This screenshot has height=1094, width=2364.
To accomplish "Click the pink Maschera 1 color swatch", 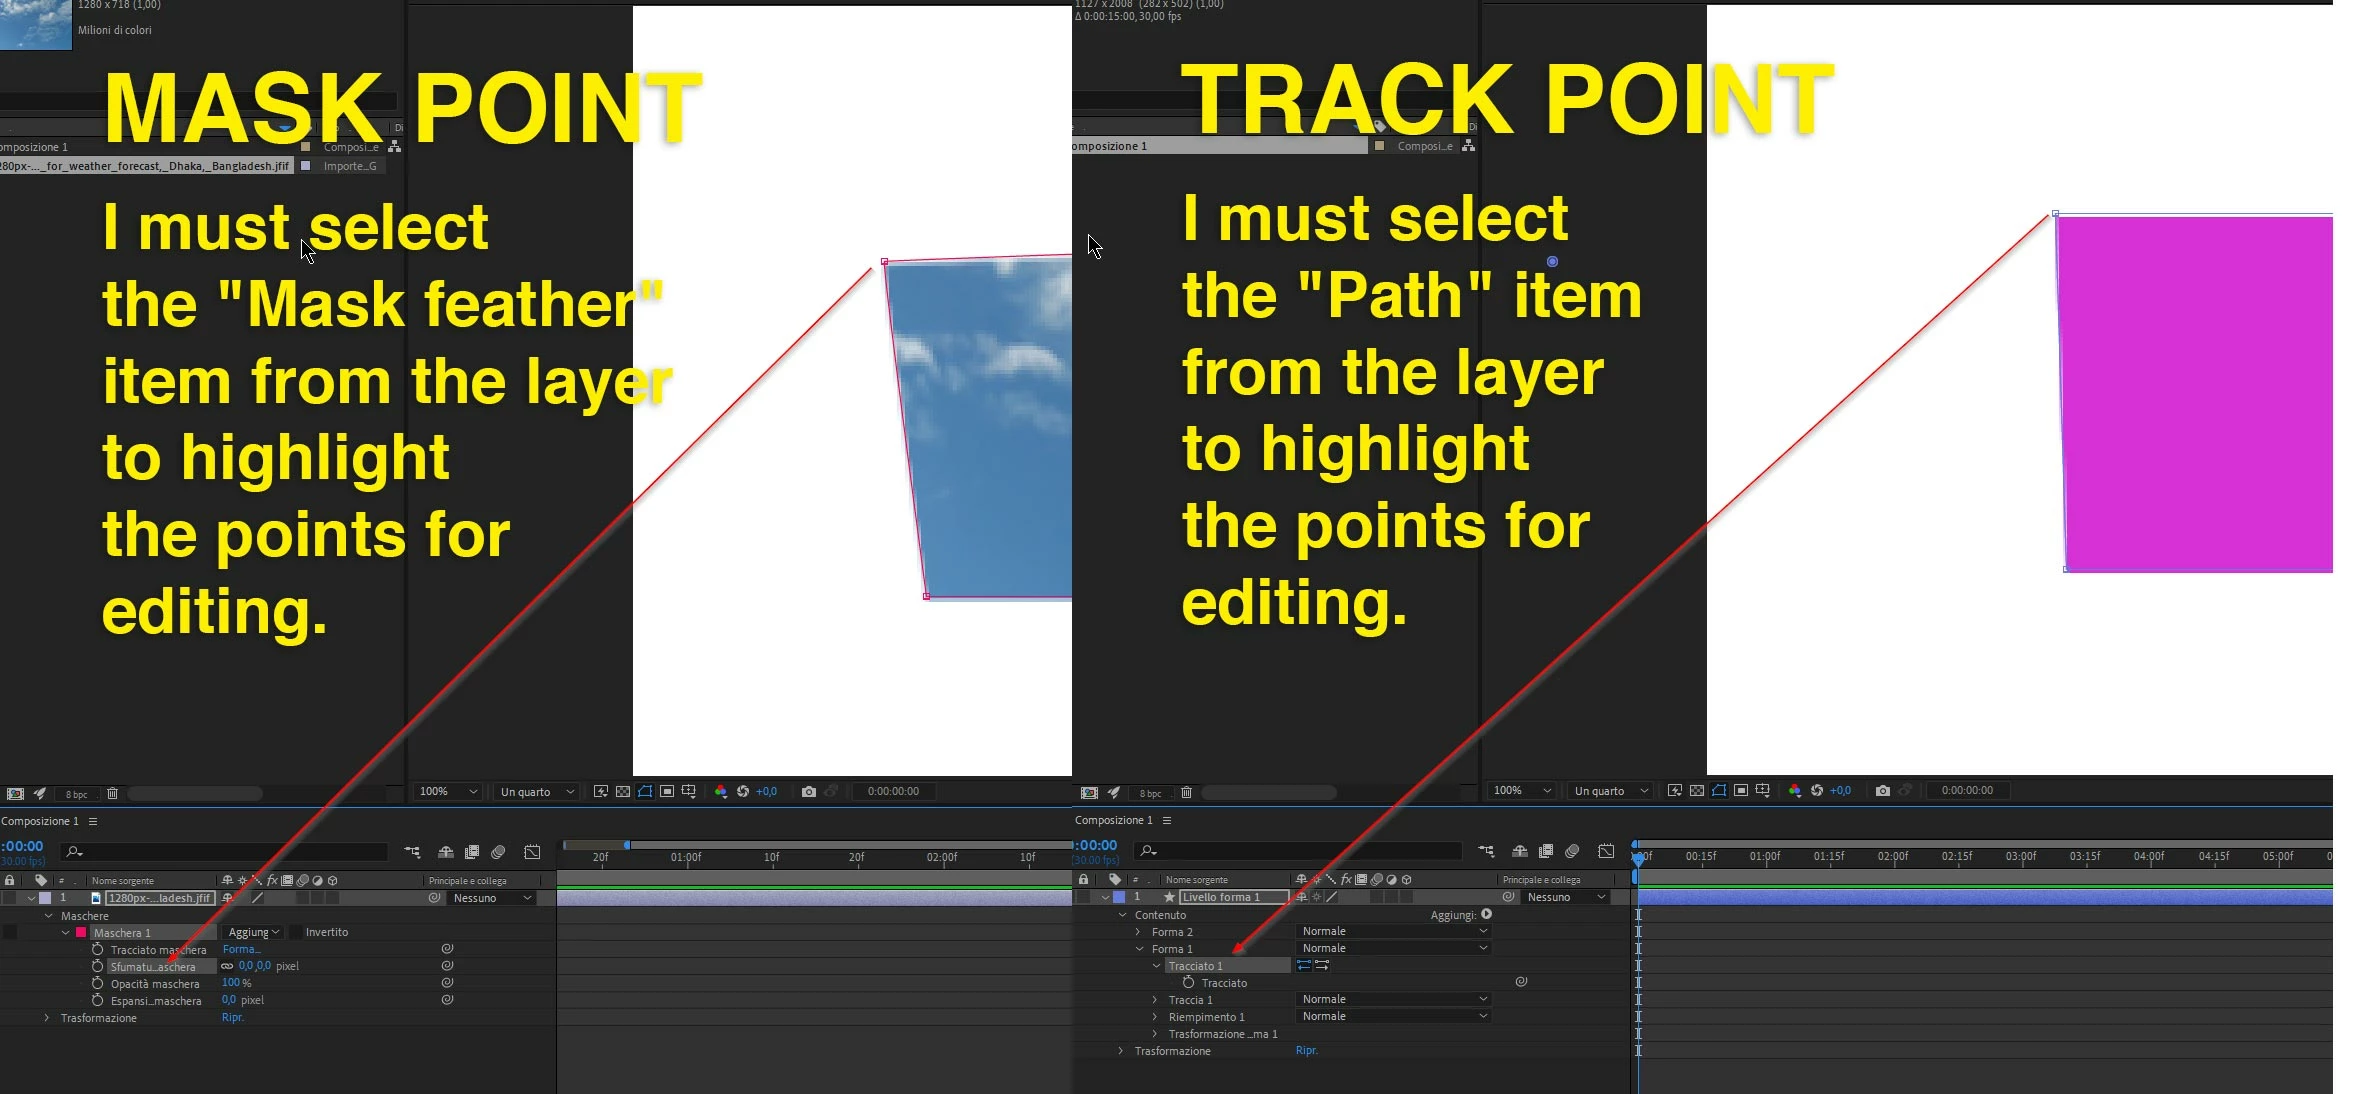I will 81,932.
